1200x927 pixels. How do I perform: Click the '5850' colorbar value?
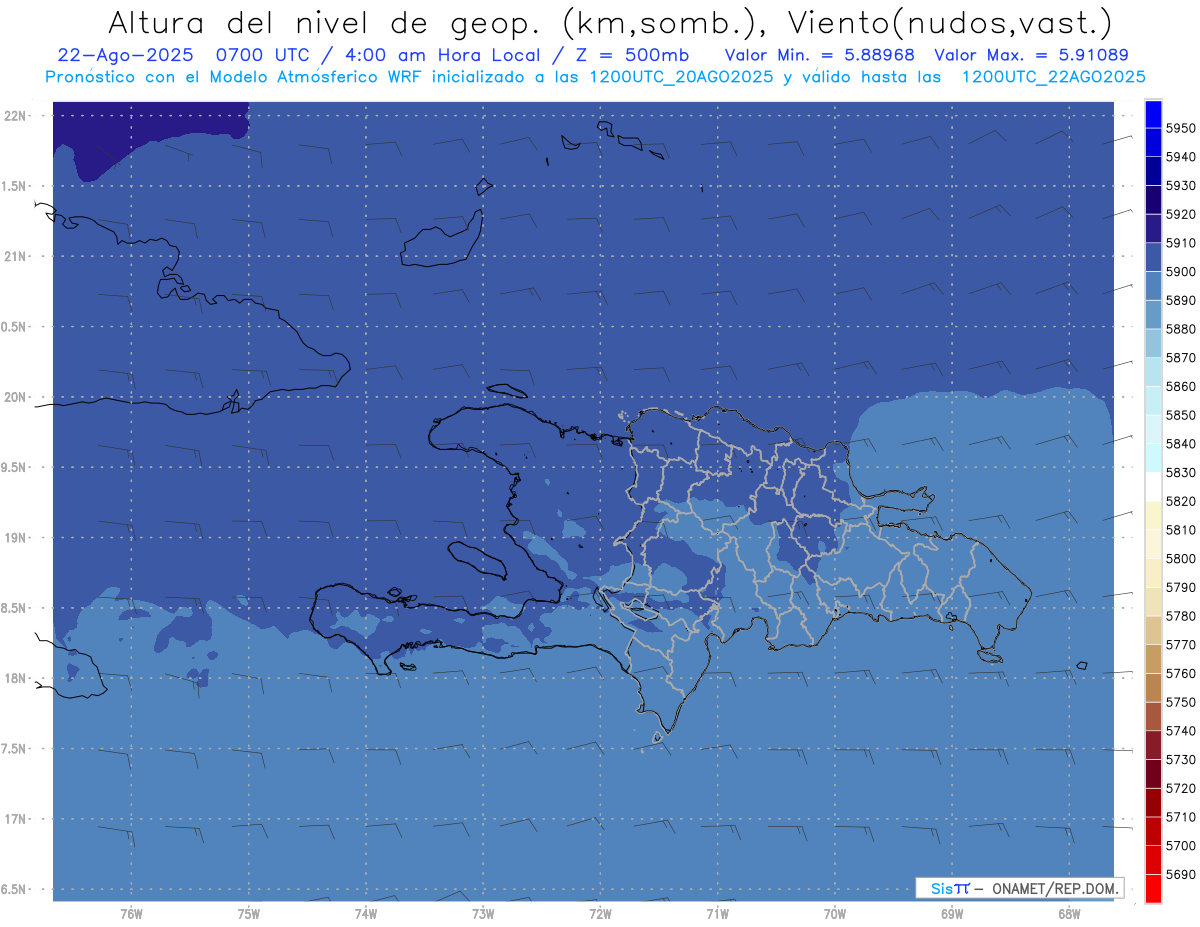[x=1180, y=415]
